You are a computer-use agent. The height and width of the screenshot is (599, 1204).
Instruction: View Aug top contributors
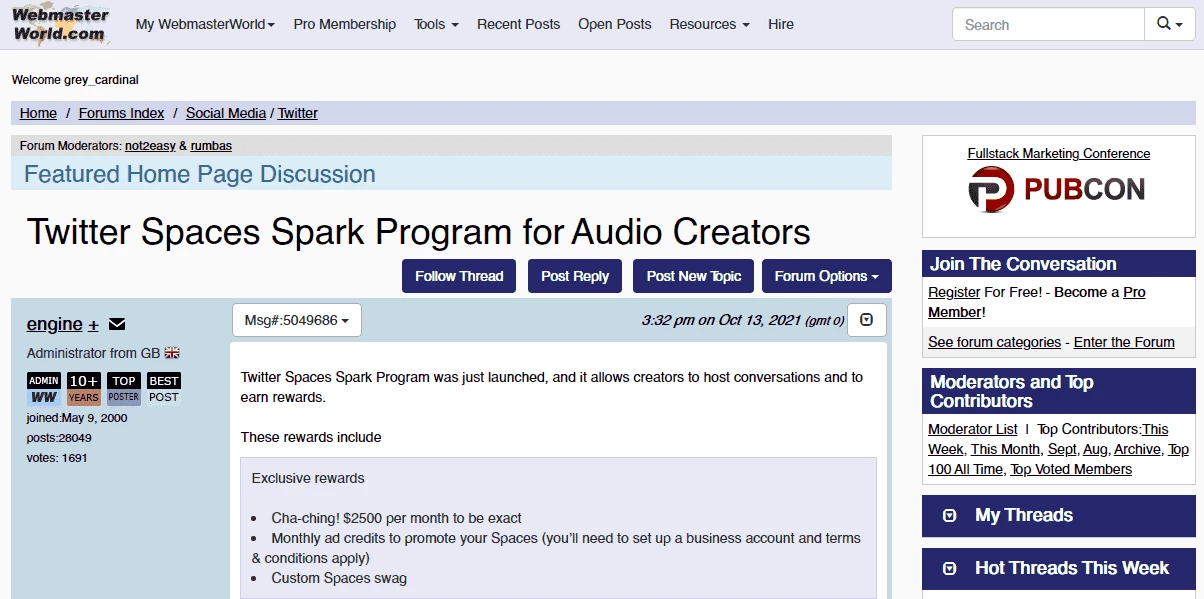point(1095,449)
